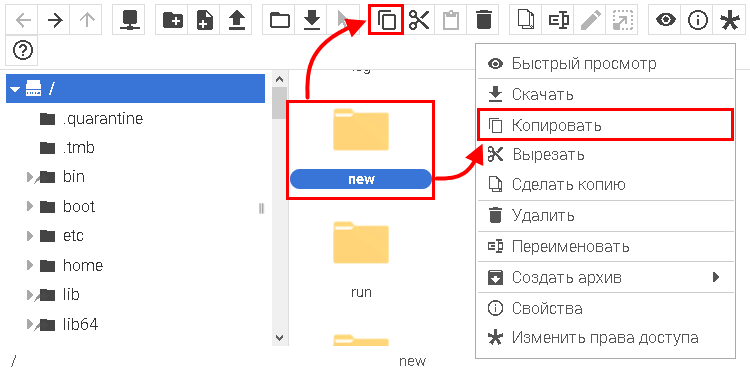This screenshot has width=750, height=373.
Task: Click the Paste clipboard toolbar icon
Action: pyautogui.click(x=451, y=20)
